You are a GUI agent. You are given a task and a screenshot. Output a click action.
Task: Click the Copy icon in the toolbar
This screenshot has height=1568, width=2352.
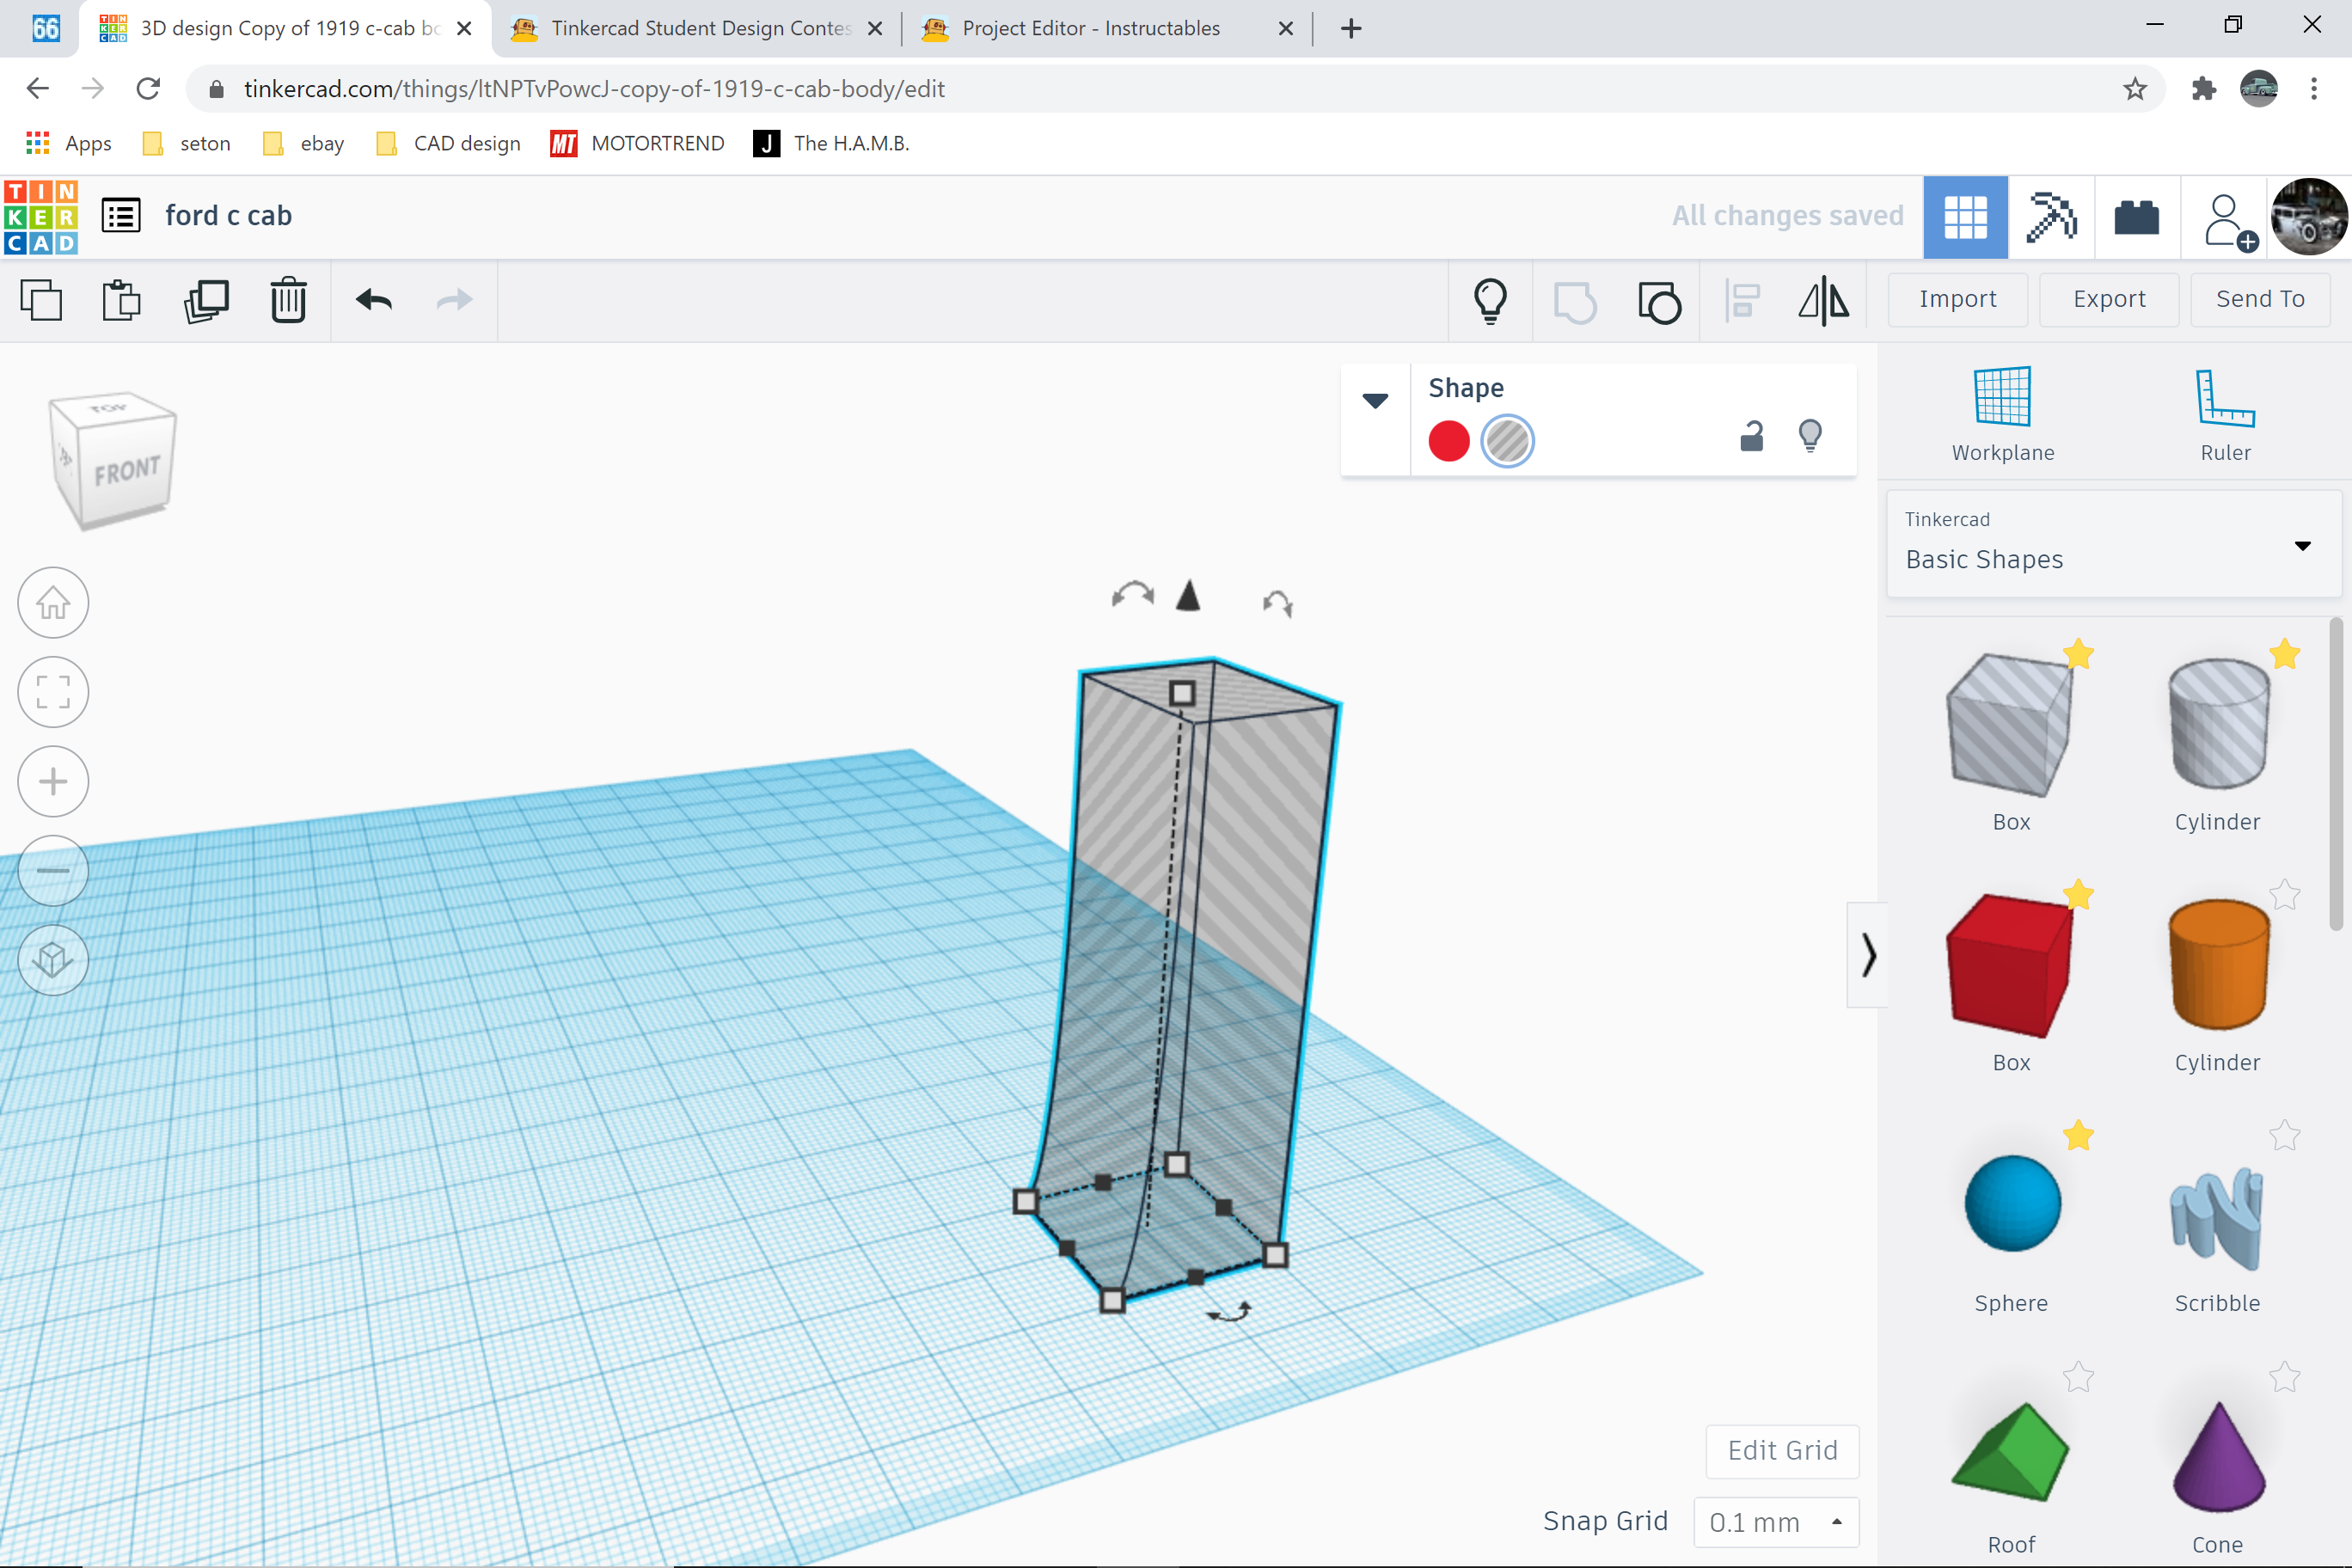(x=41, y=300)
